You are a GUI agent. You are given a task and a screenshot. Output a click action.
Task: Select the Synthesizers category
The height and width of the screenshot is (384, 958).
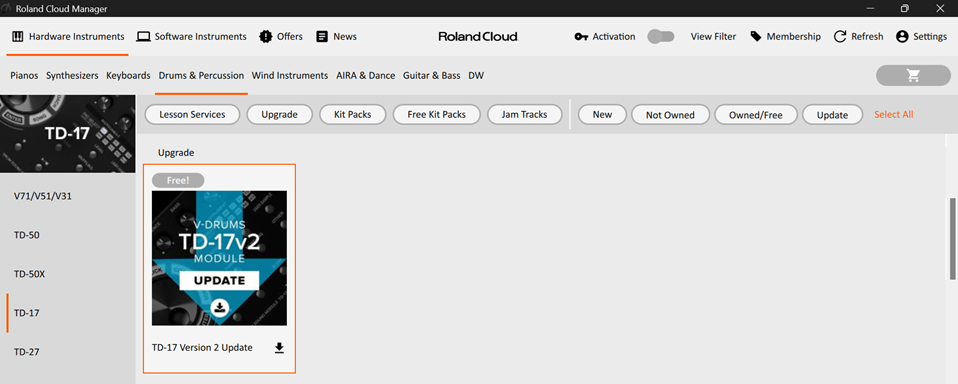(72, 76)
